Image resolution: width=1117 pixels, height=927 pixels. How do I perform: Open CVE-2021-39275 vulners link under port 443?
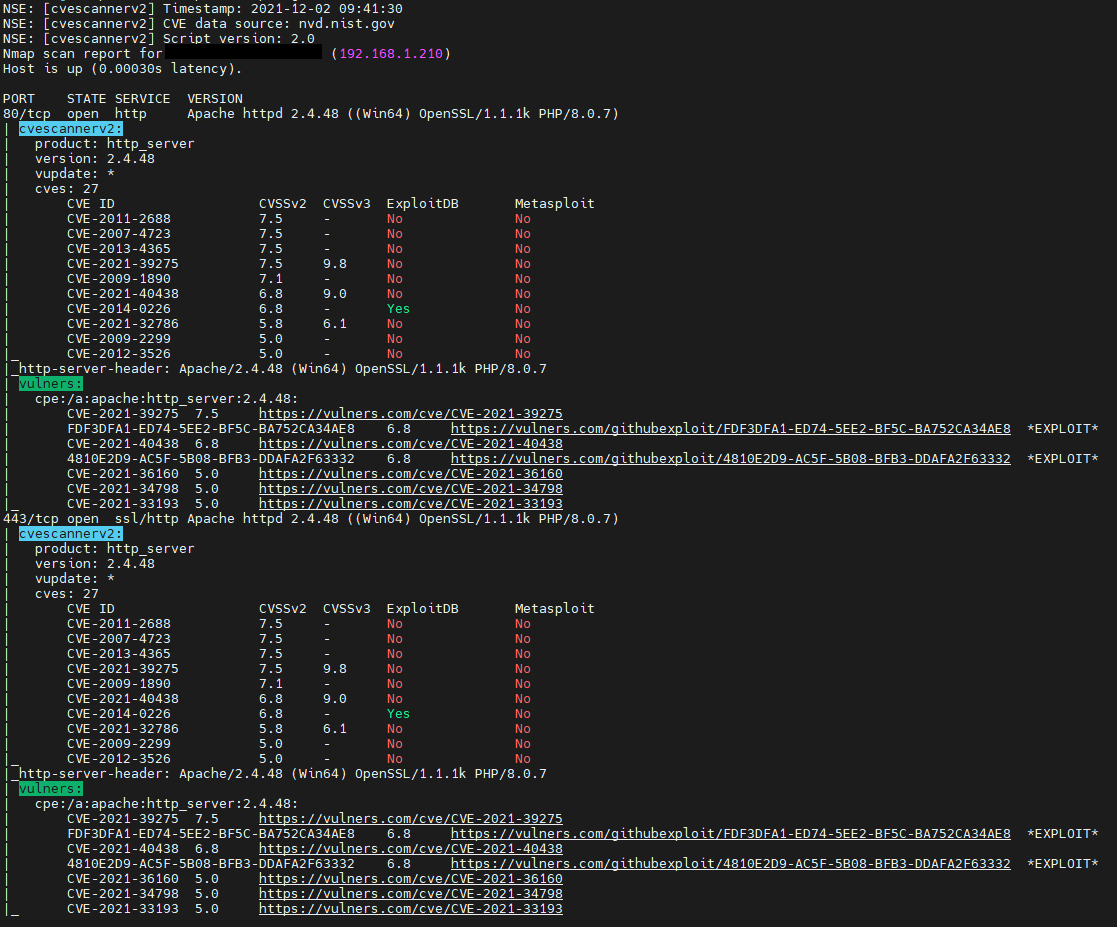click(410, 819)
